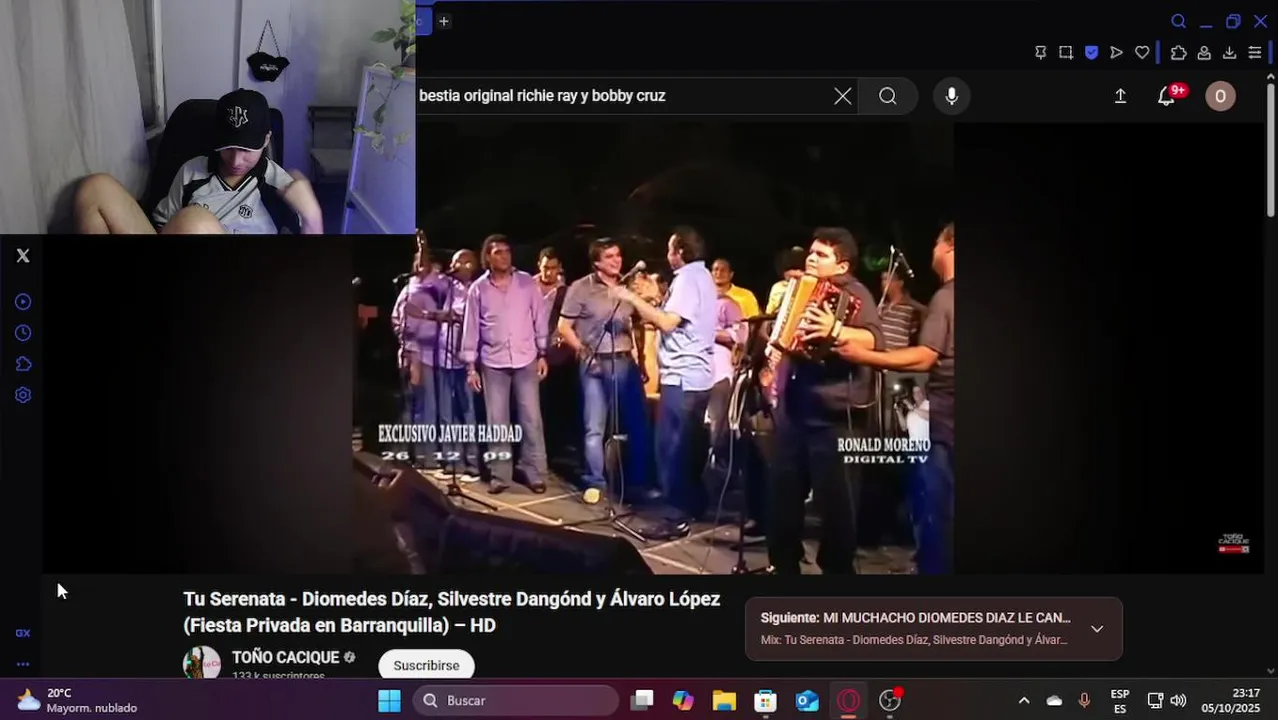Open the network and volume quick settings
This screenshot has width=1278, height=720.
[x=1167, y=701]
